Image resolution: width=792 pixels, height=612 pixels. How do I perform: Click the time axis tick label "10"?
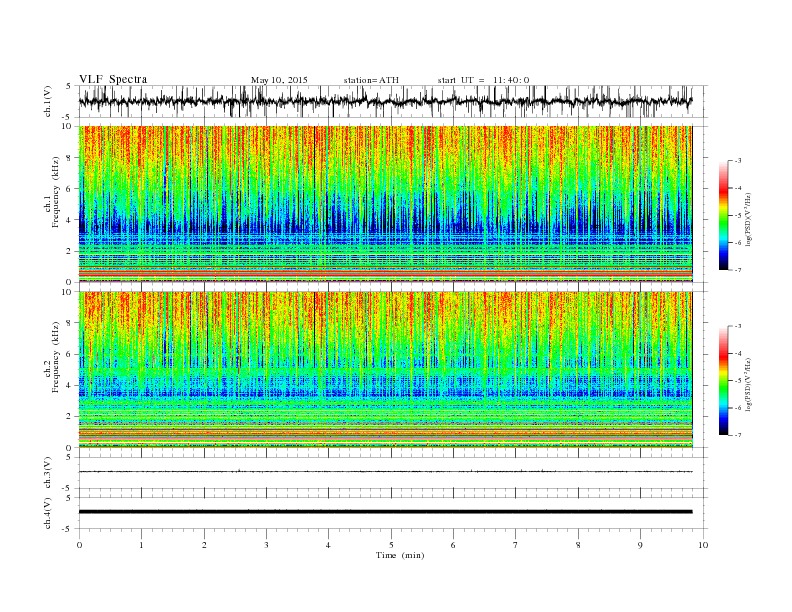pos(703,545)
